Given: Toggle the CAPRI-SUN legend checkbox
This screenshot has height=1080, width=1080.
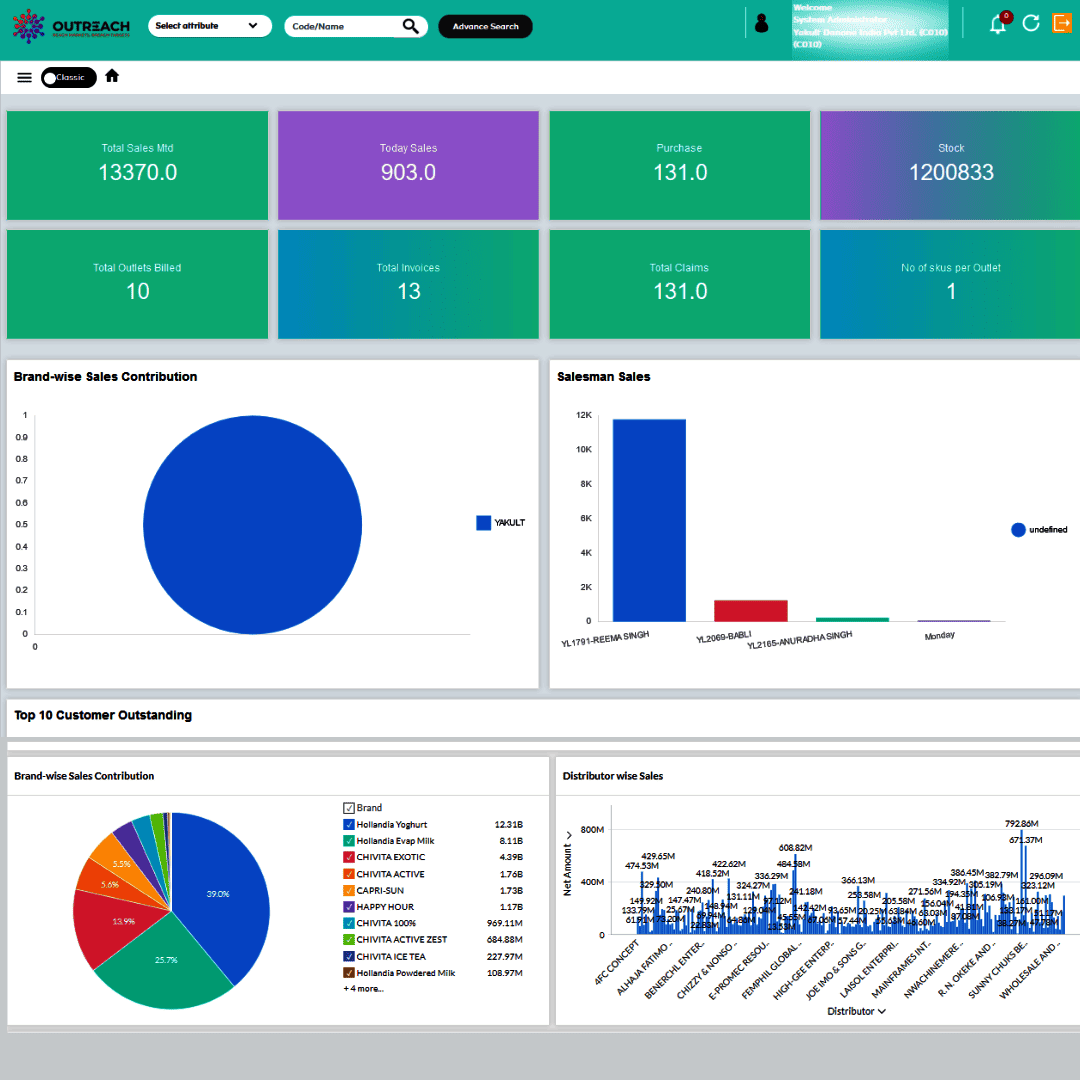Looking at the screenshot, I should pos(349,891).
